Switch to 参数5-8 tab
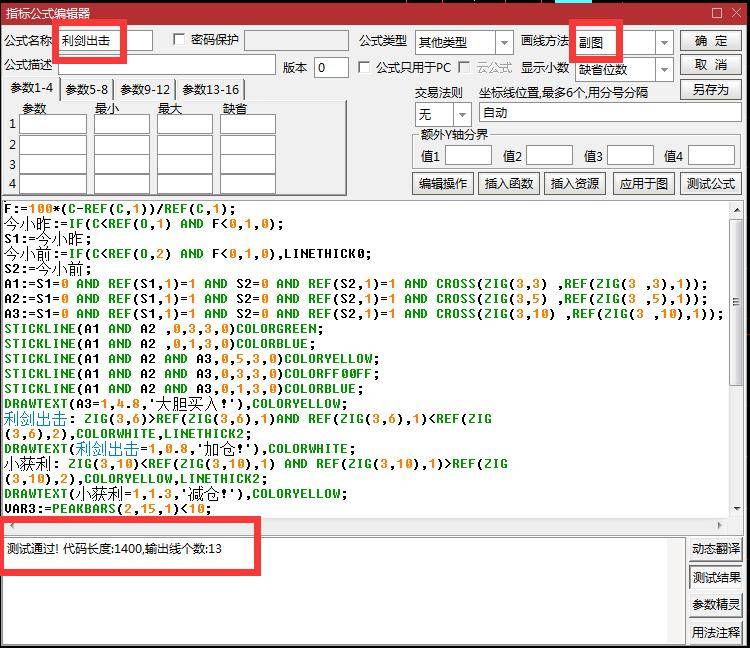 (x=87, y=89)
